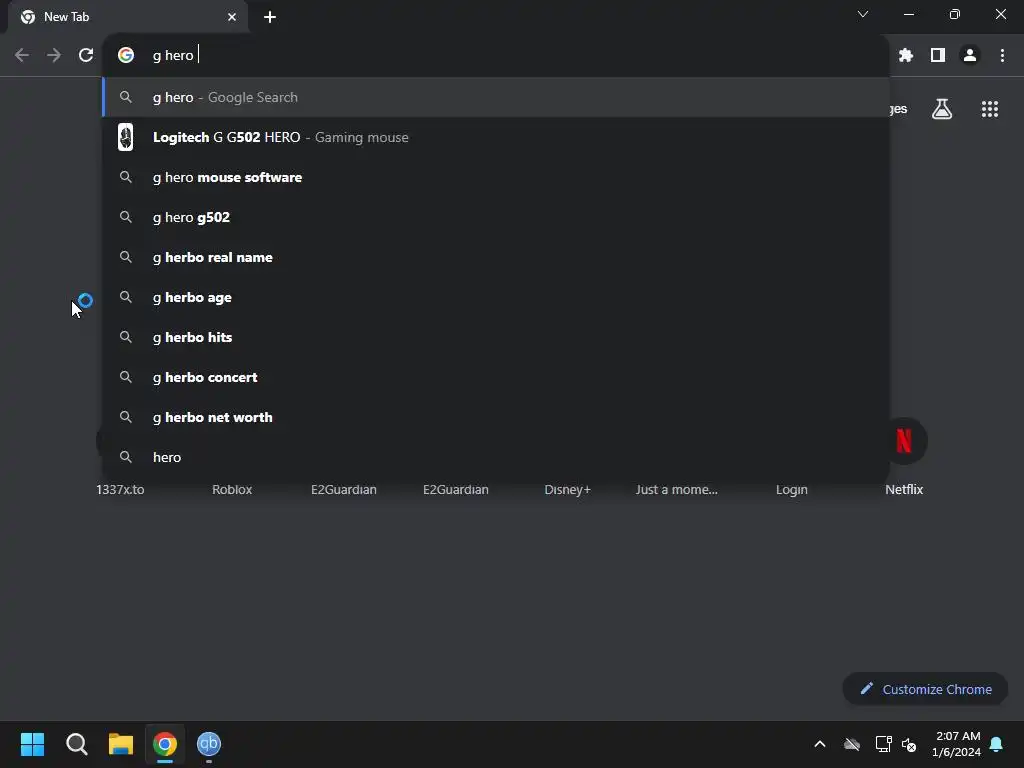Open the tab search dropdown arrow
The height and width of the screenshot is (768, 1024).
863,14
